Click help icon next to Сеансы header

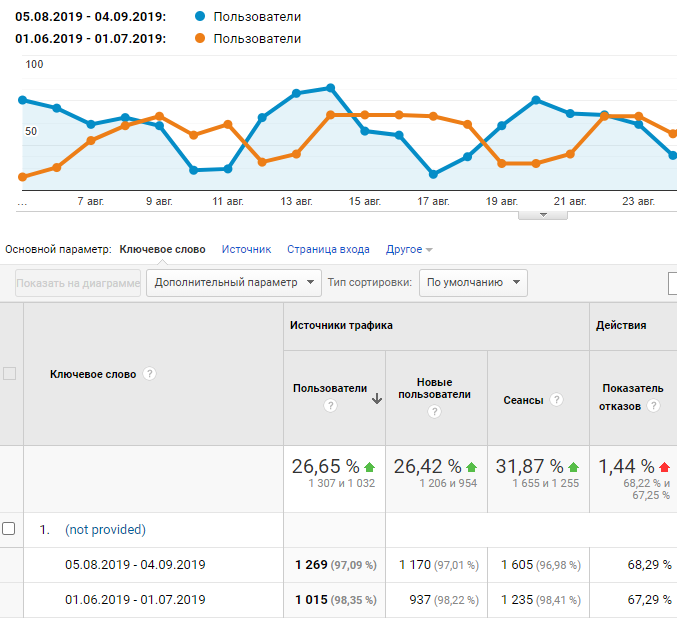557,400
